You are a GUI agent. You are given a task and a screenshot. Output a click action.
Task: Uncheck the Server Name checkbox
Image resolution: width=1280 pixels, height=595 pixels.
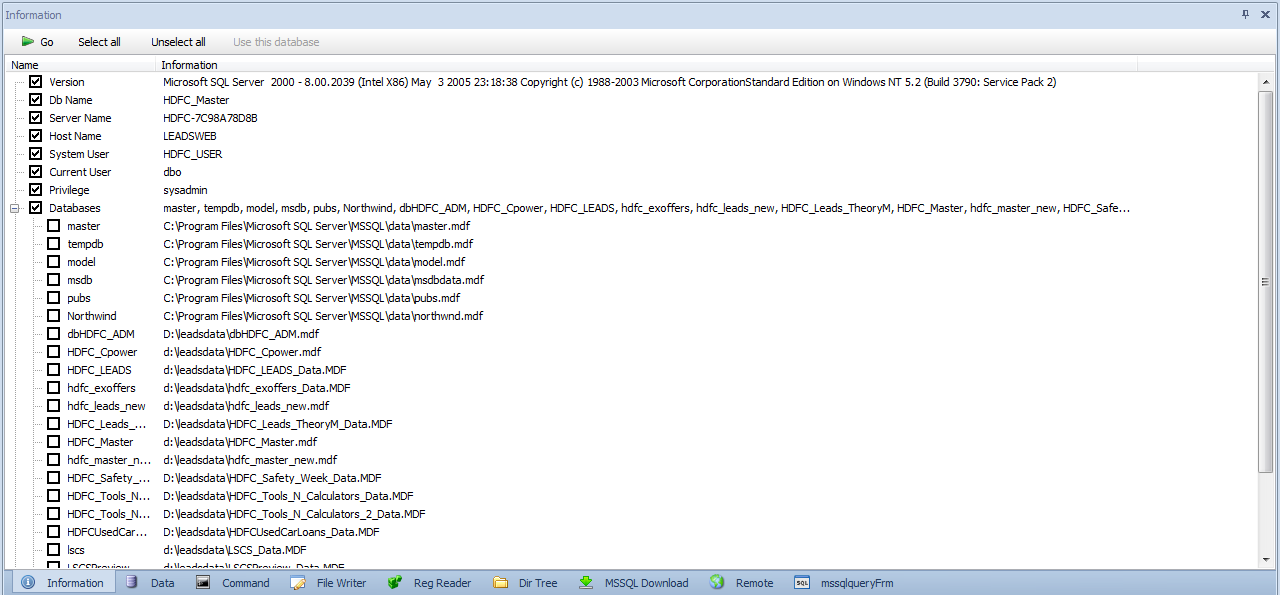(36, 118)
